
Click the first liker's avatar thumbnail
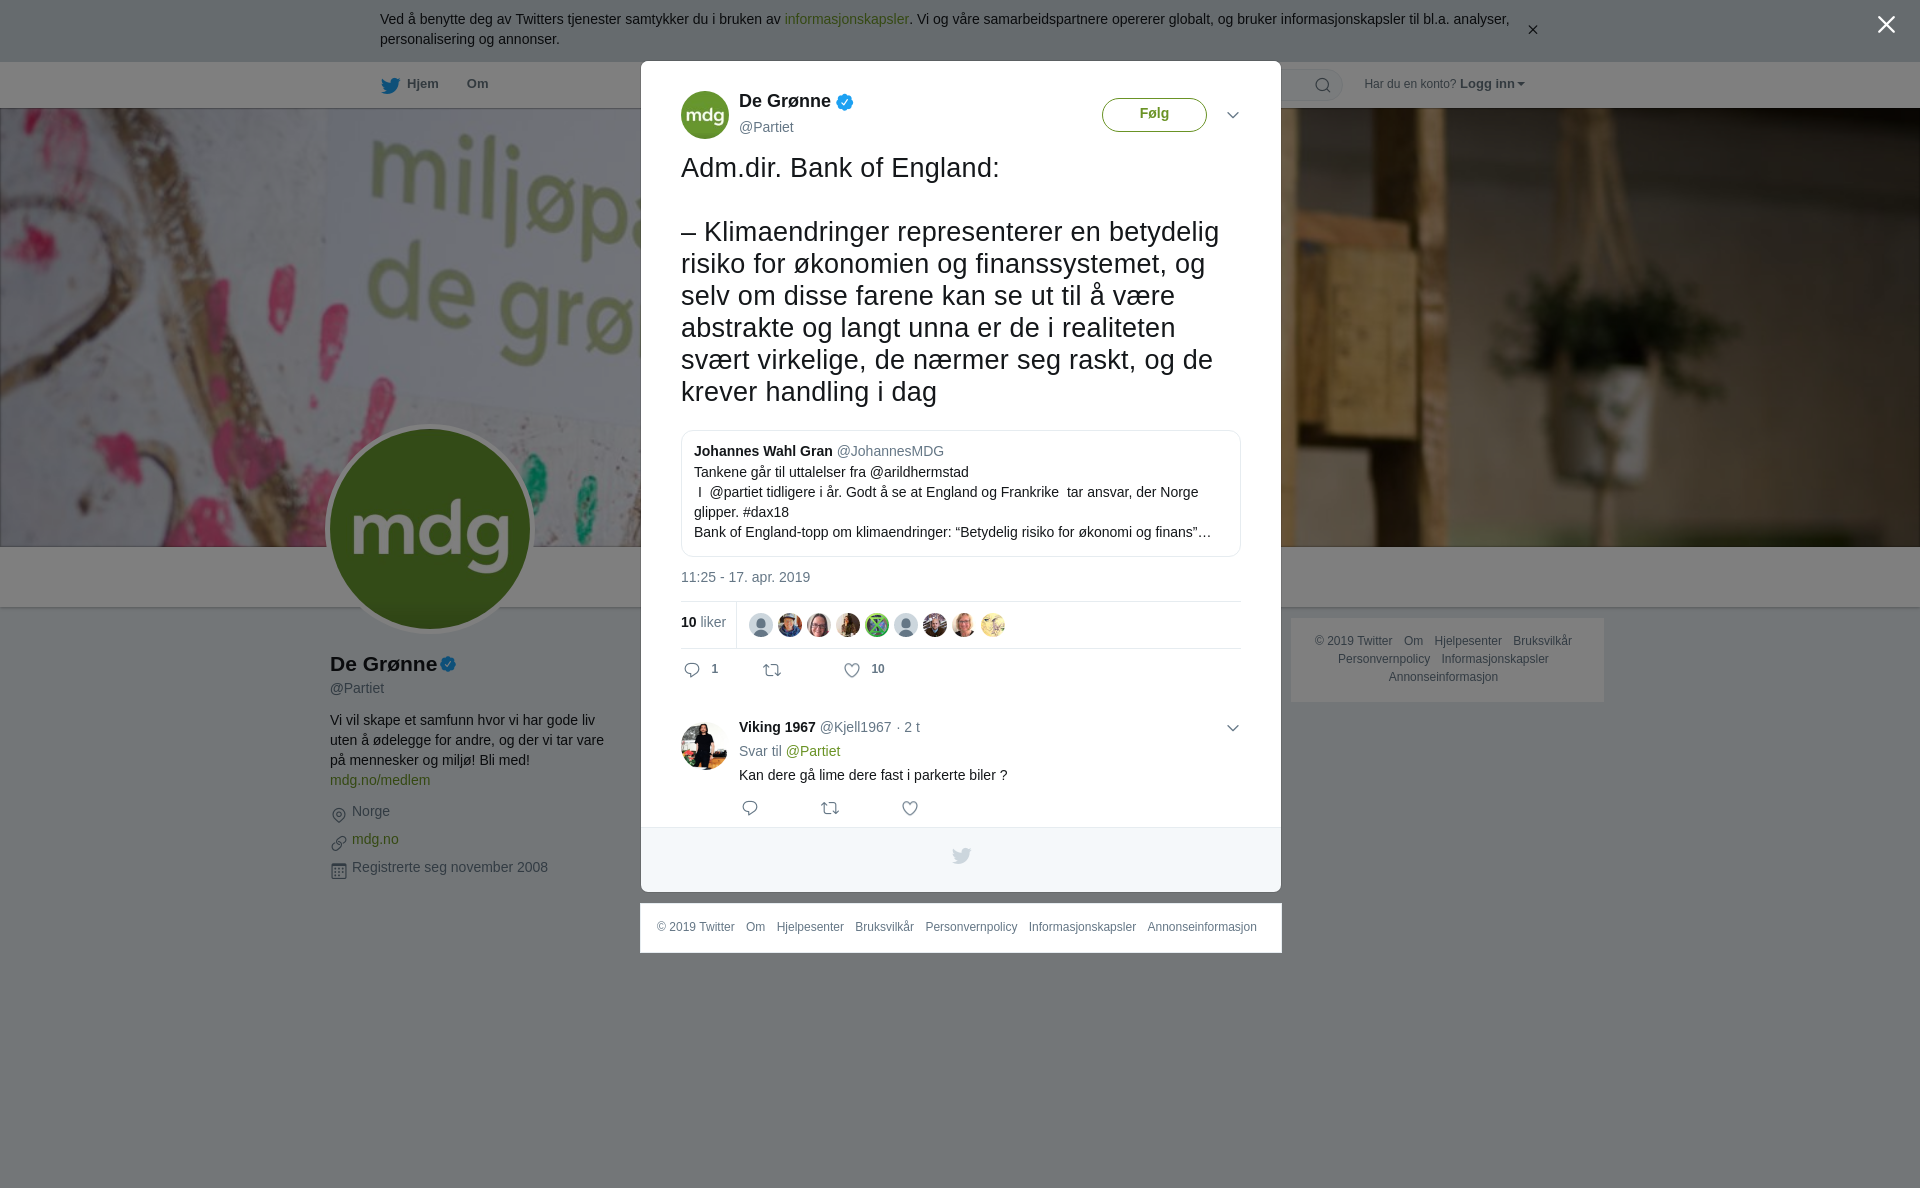[x=761, y=625]
